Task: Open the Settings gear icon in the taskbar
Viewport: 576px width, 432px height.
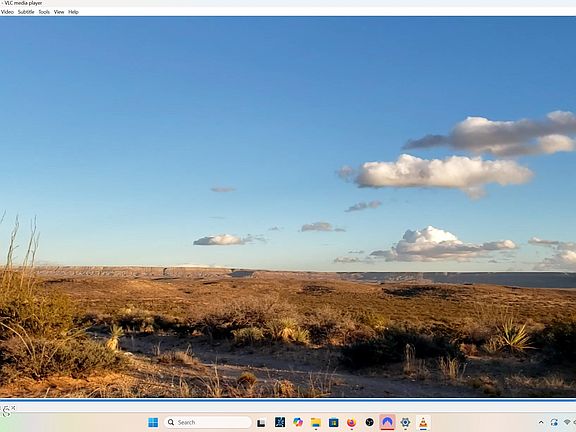Action: click(405, 422)
